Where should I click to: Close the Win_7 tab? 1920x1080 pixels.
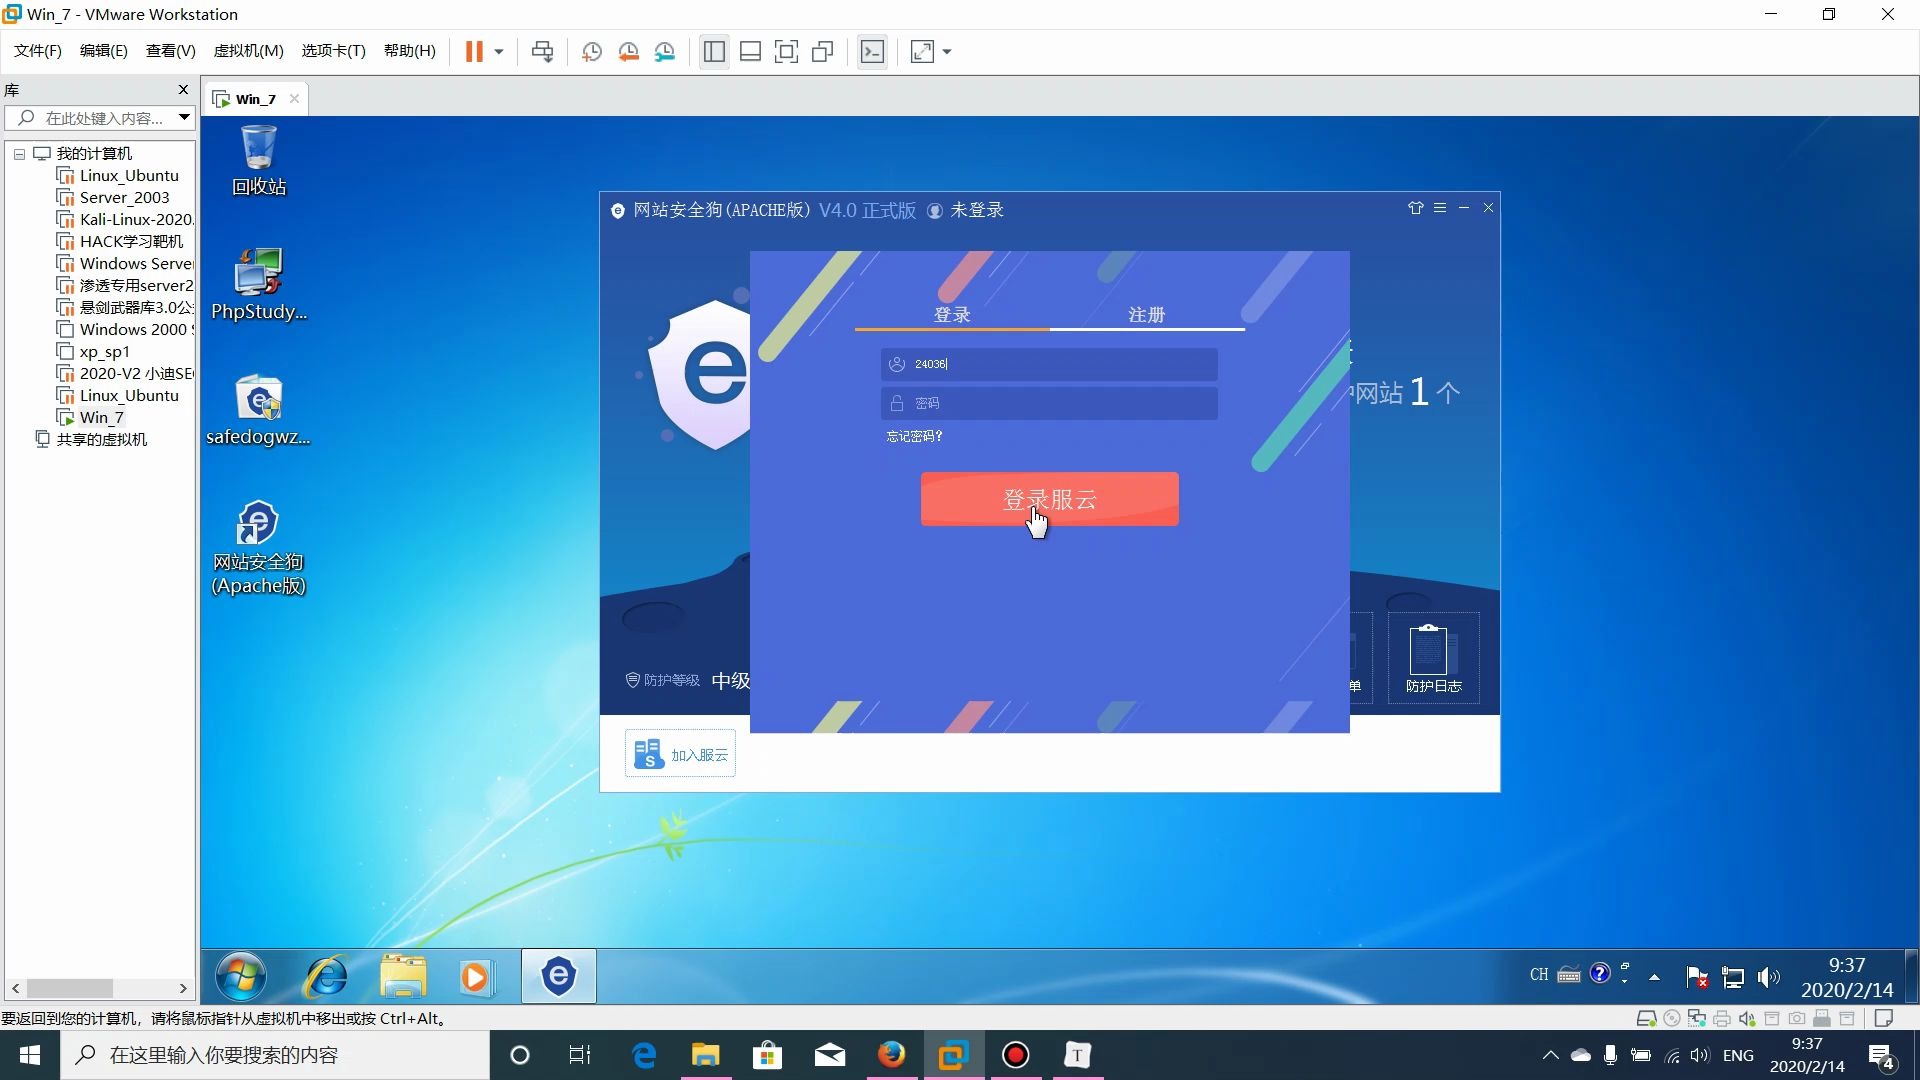coord(294,98)
